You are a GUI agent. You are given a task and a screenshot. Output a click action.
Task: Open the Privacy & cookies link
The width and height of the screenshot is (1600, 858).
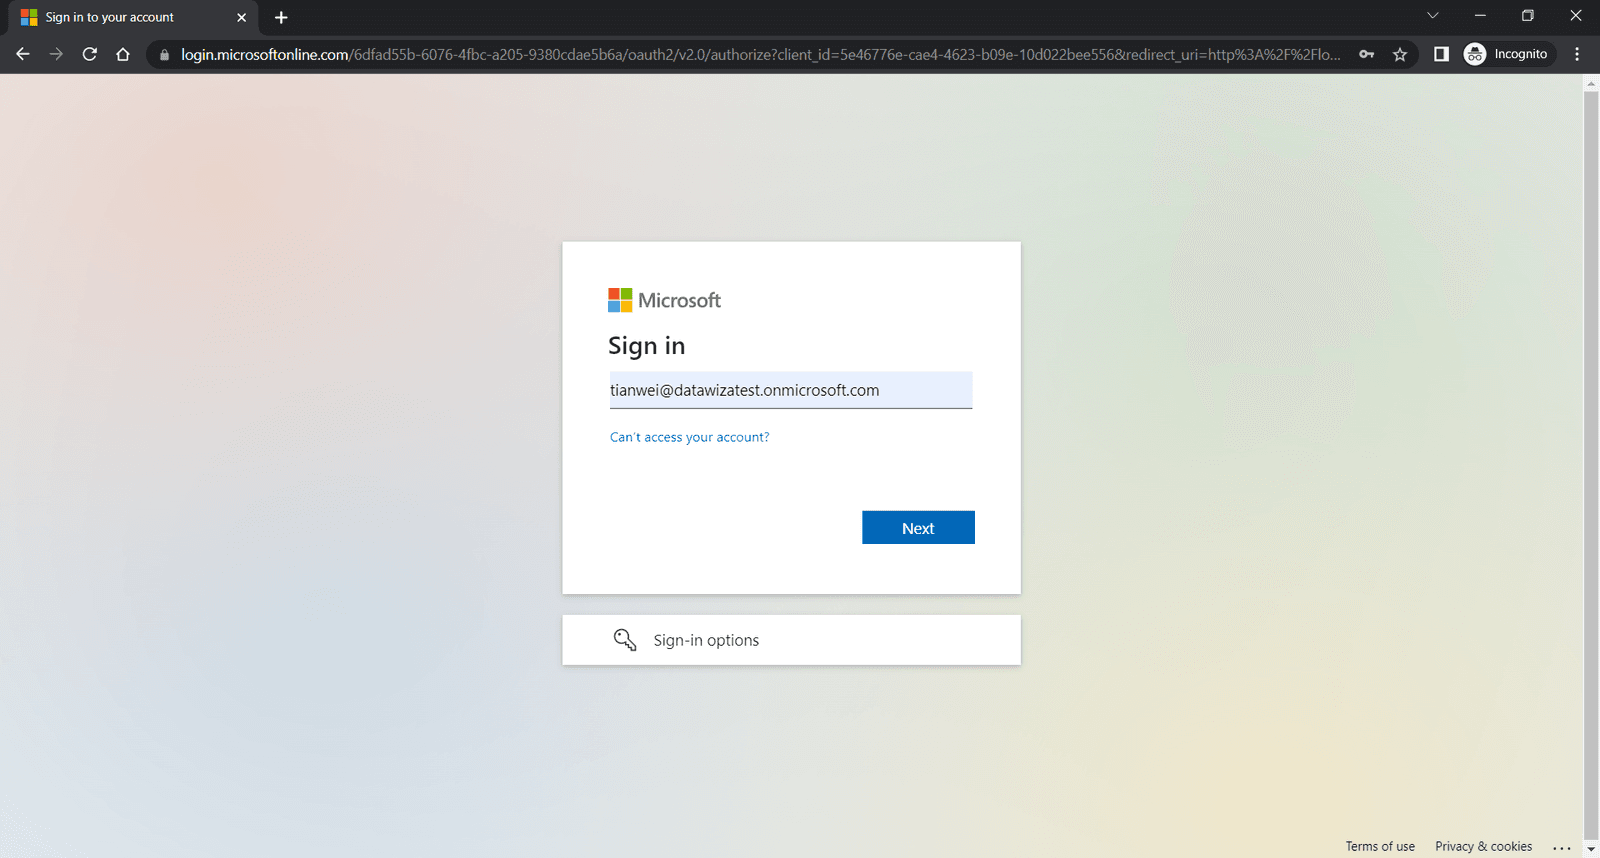(x=1483, y=846)
